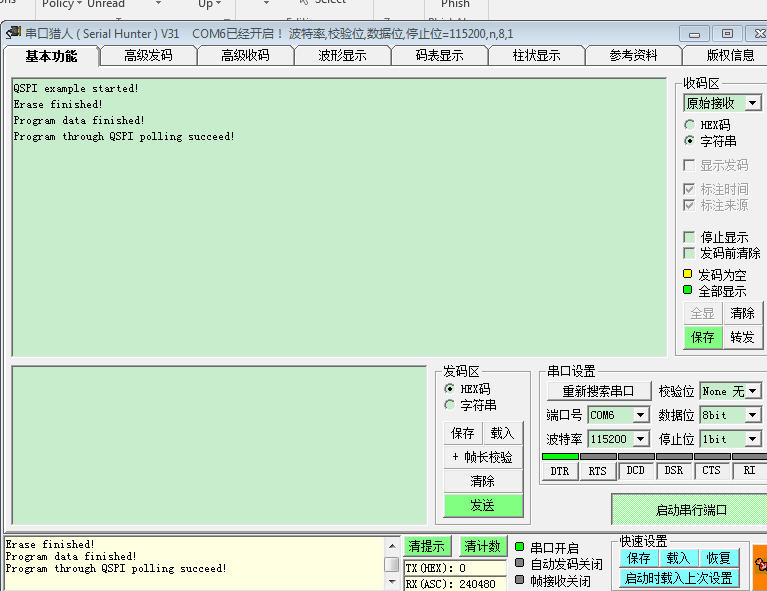Image resolution: width=767 pixels, height=591 pixels.
Task: Click the green DTR status bar
Action: pos(560,456)
